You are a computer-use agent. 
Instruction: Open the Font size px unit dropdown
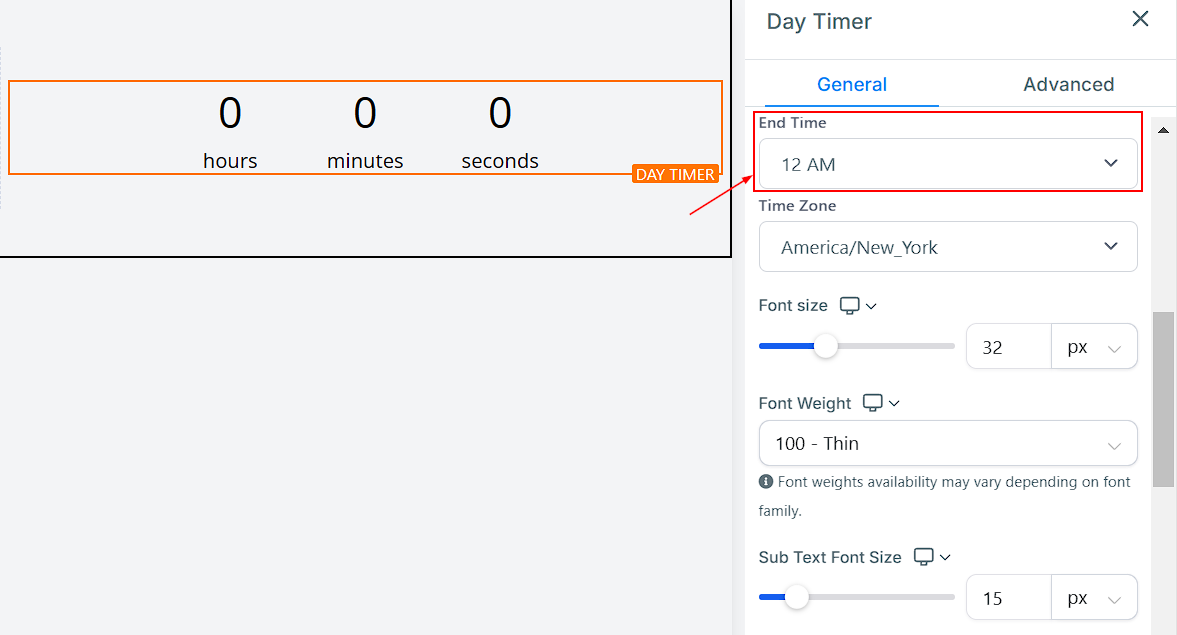pos(1094,347)
